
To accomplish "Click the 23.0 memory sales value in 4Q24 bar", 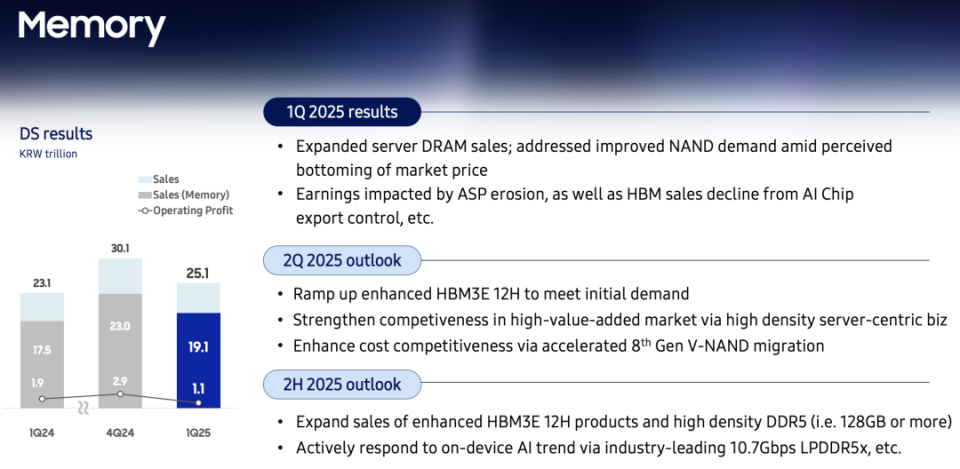I will click(120, 326).
